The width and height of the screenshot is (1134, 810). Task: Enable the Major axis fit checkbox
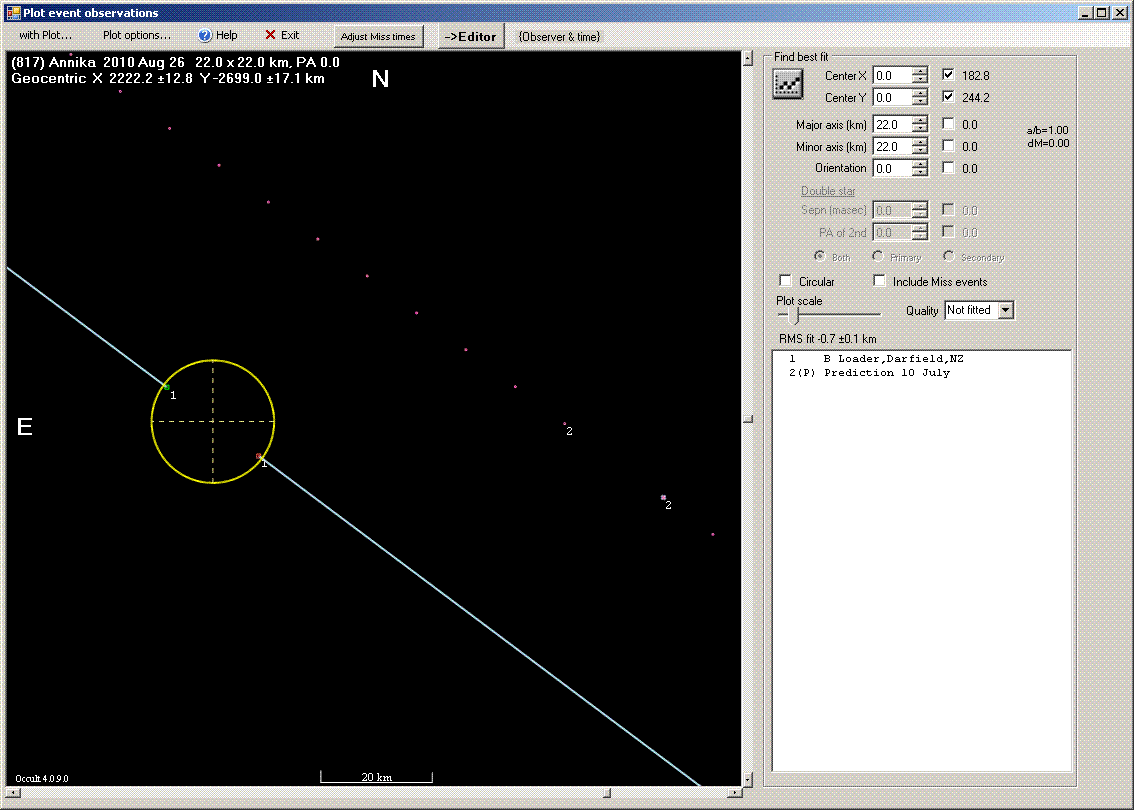pos(948,124)
